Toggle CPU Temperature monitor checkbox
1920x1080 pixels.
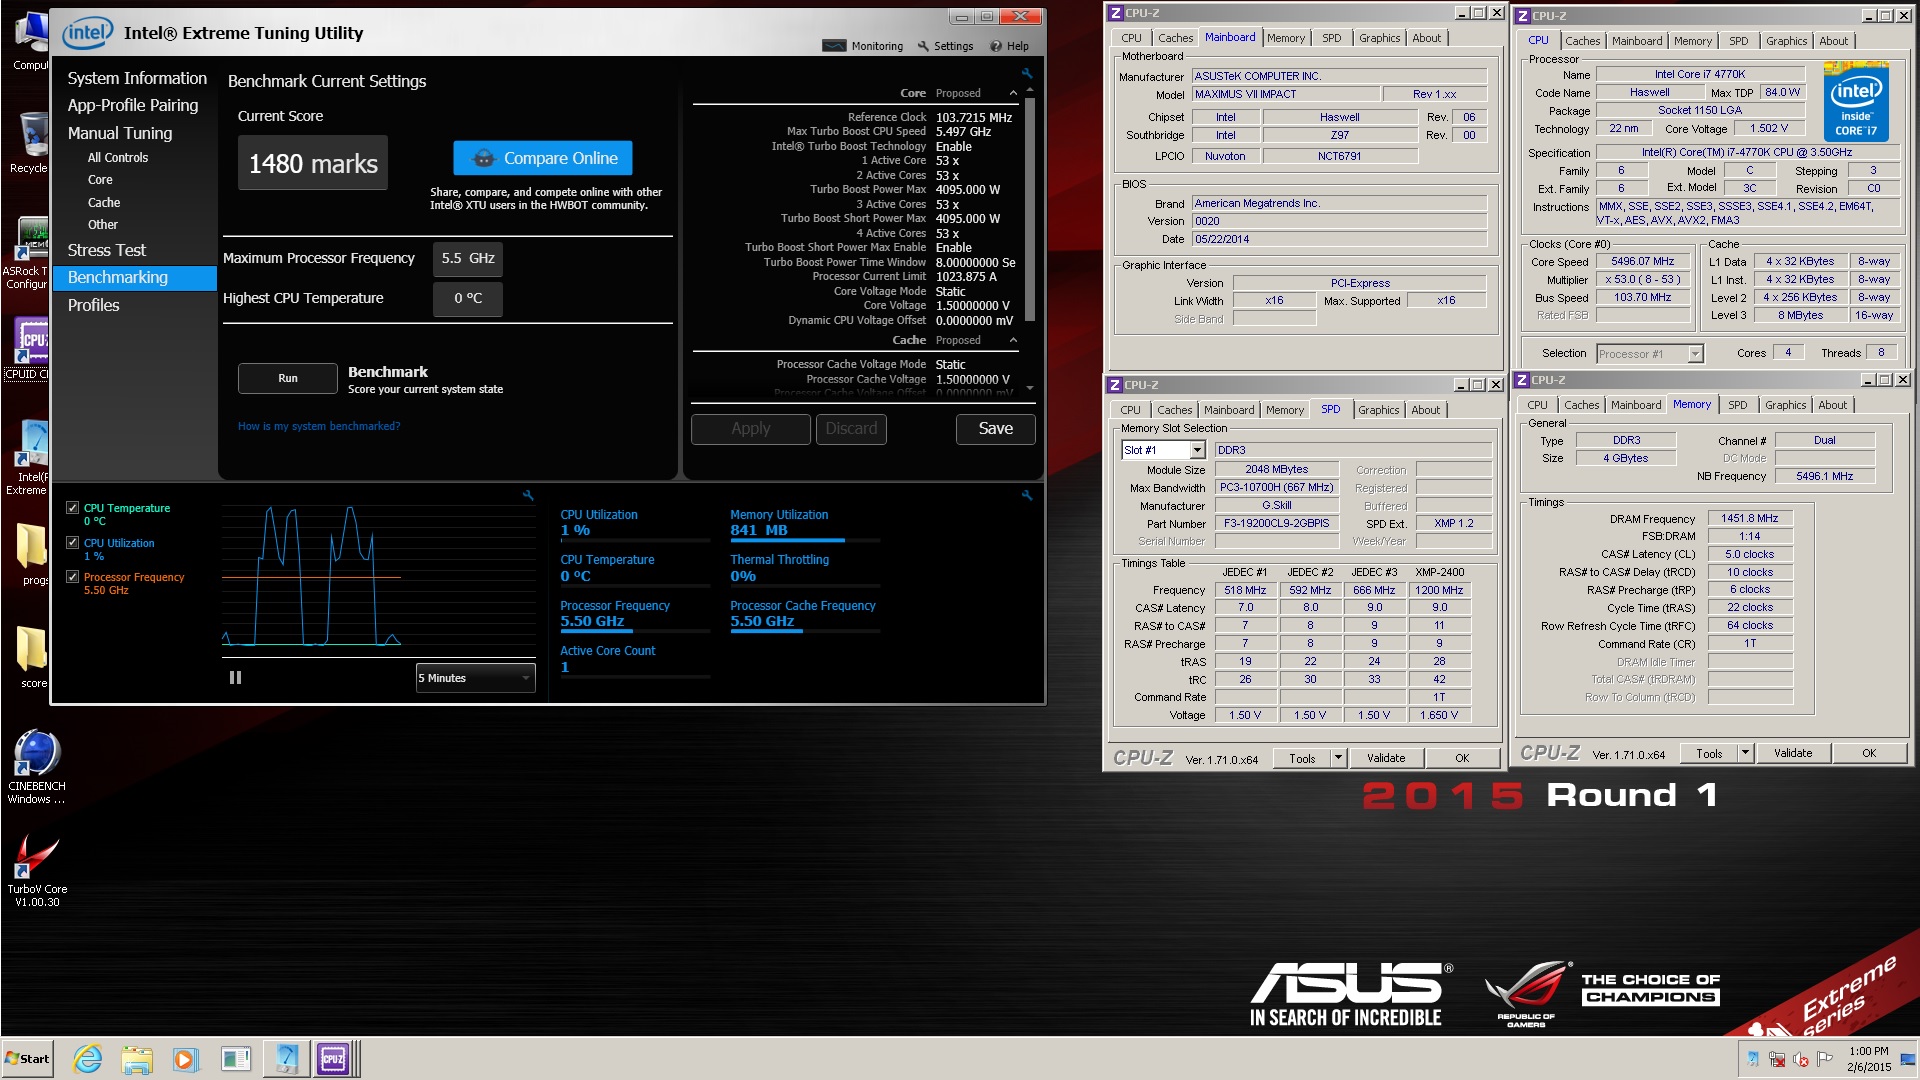tap(72, 508)
